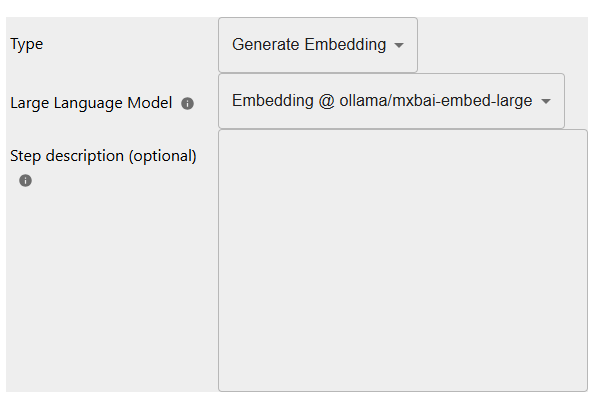Click the Embedding @ ollama/mxbai-embed-large text

tap(382, 101)
